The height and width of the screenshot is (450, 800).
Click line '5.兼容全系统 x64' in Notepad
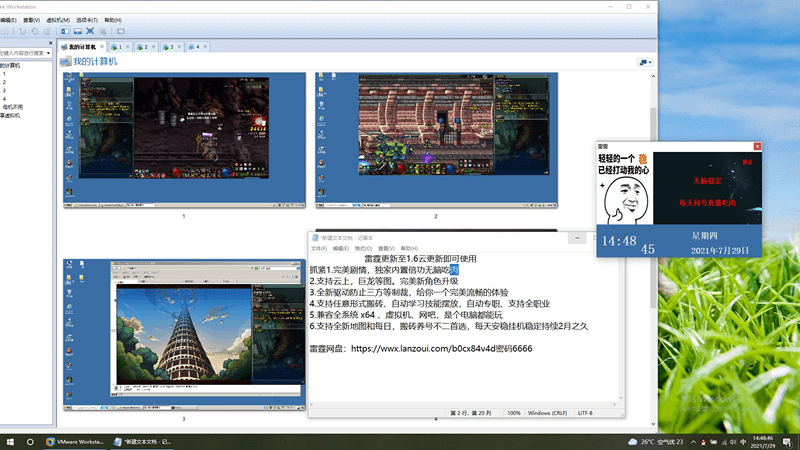[x=406, y=315]
